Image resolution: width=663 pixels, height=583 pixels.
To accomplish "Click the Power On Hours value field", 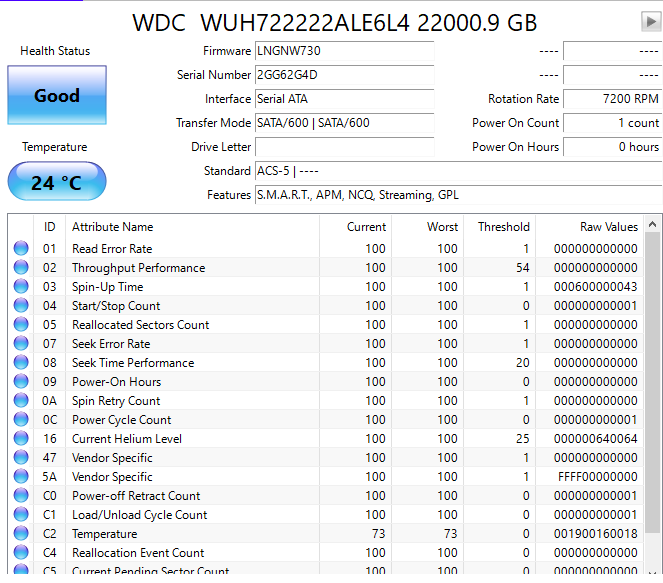I will [x=613, y=147].
